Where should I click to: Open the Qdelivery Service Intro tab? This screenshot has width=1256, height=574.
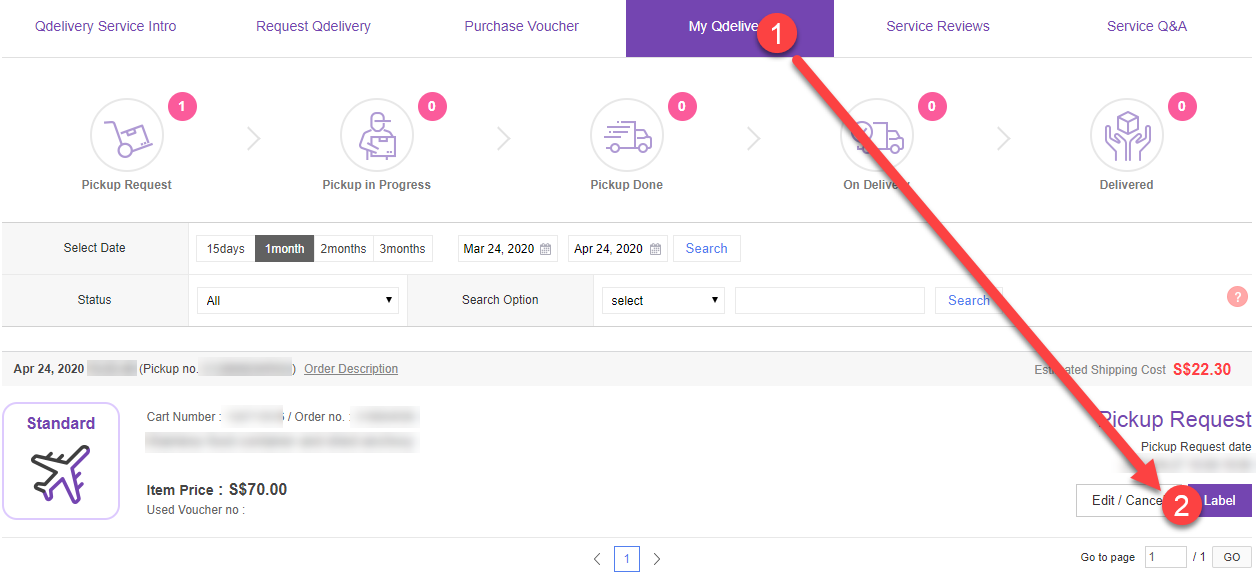coord(105,27)
